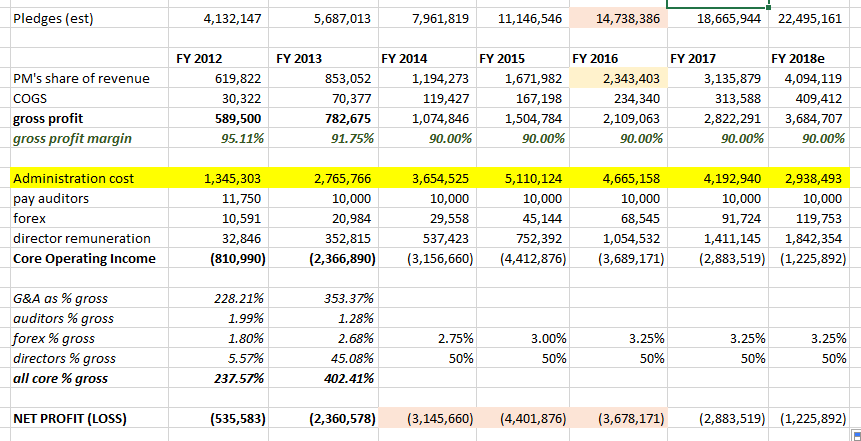Click the FY 2012 column header cell
This screenshot has height=441, width=861.
[x=207, y=59]
